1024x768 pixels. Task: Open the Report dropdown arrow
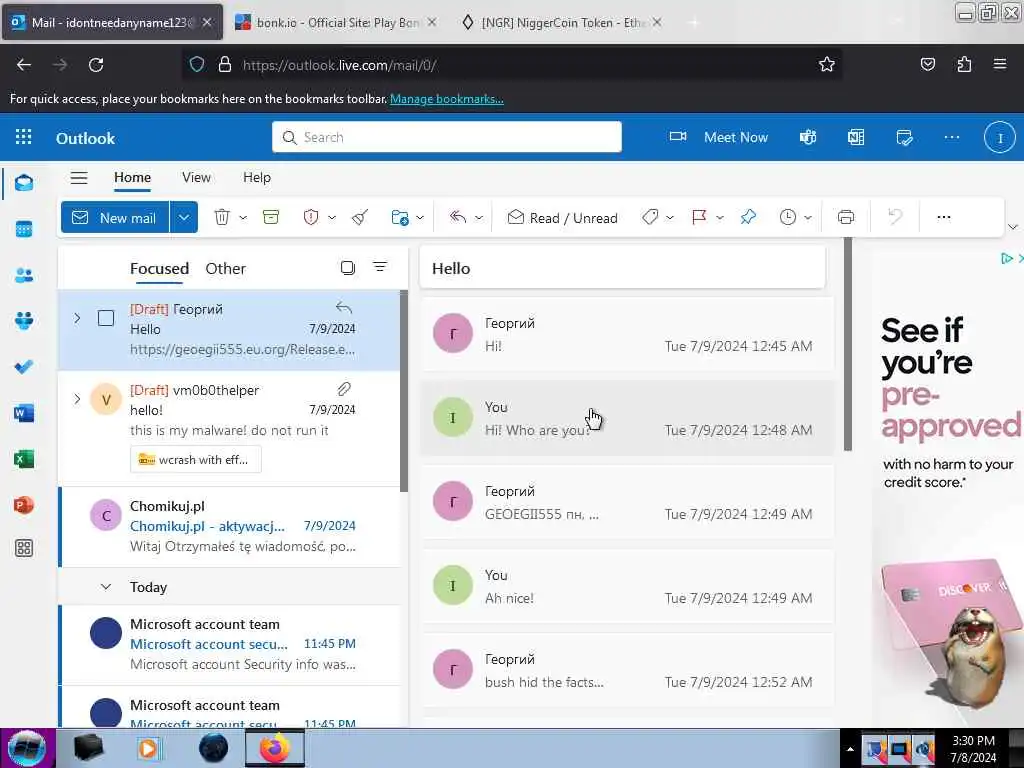coord(332,217)
